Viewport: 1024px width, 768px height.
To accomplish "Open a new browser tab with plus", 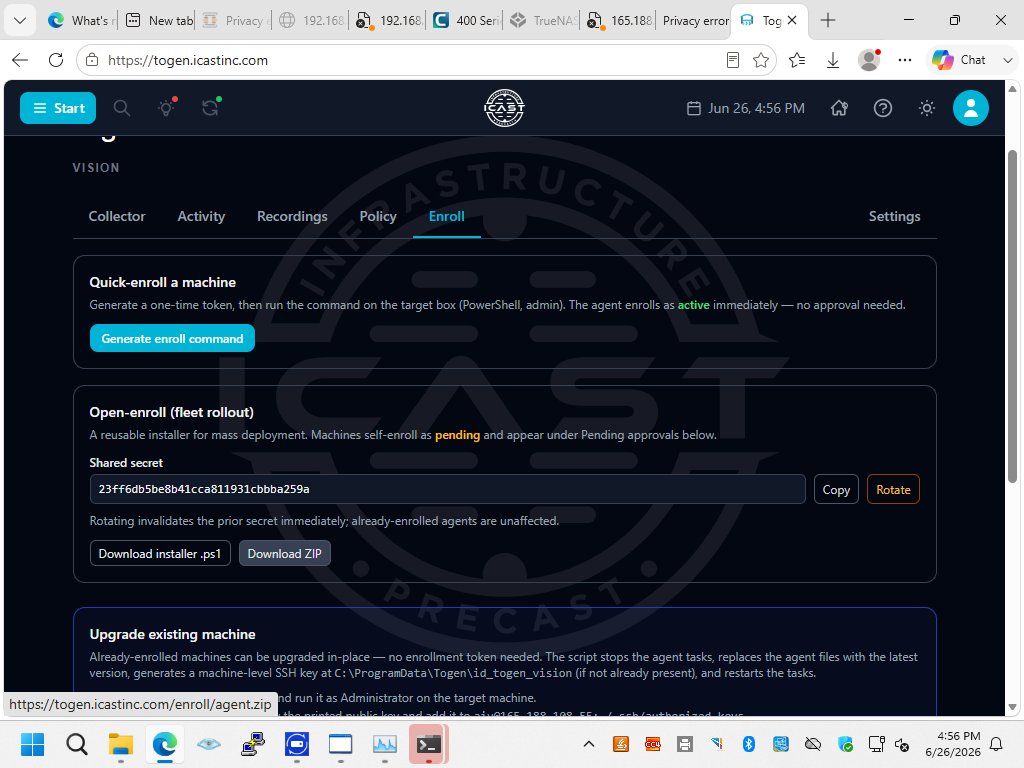I will (827, 20).
